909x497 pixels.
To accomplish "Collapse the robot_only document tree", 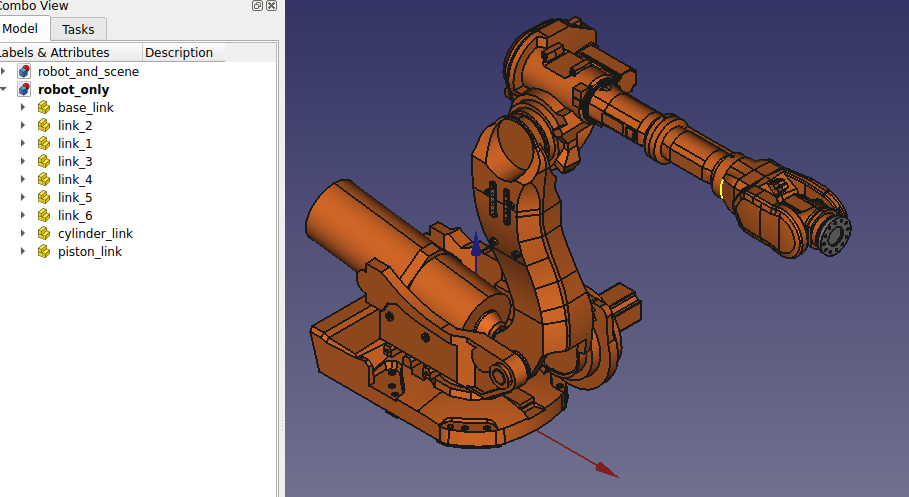I will pyautogui.click(x=5, y=90).
